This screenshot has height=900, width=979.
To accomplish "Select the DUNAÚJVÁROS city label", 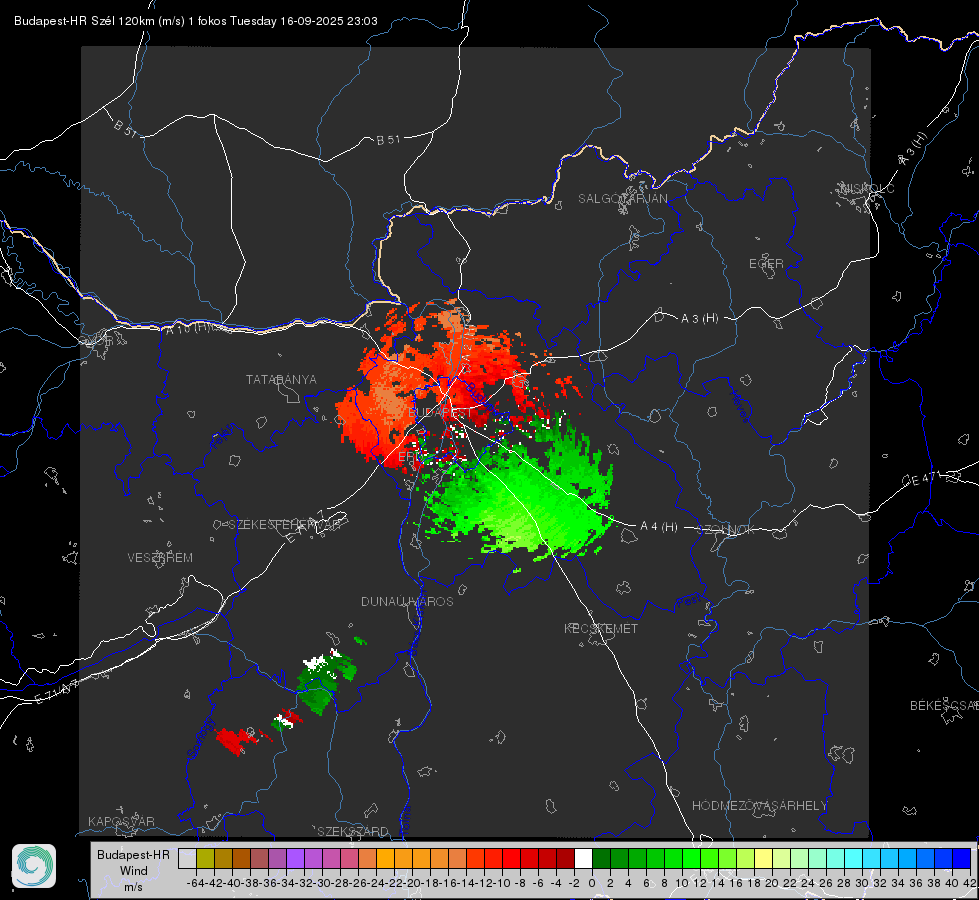I will 407,601.
